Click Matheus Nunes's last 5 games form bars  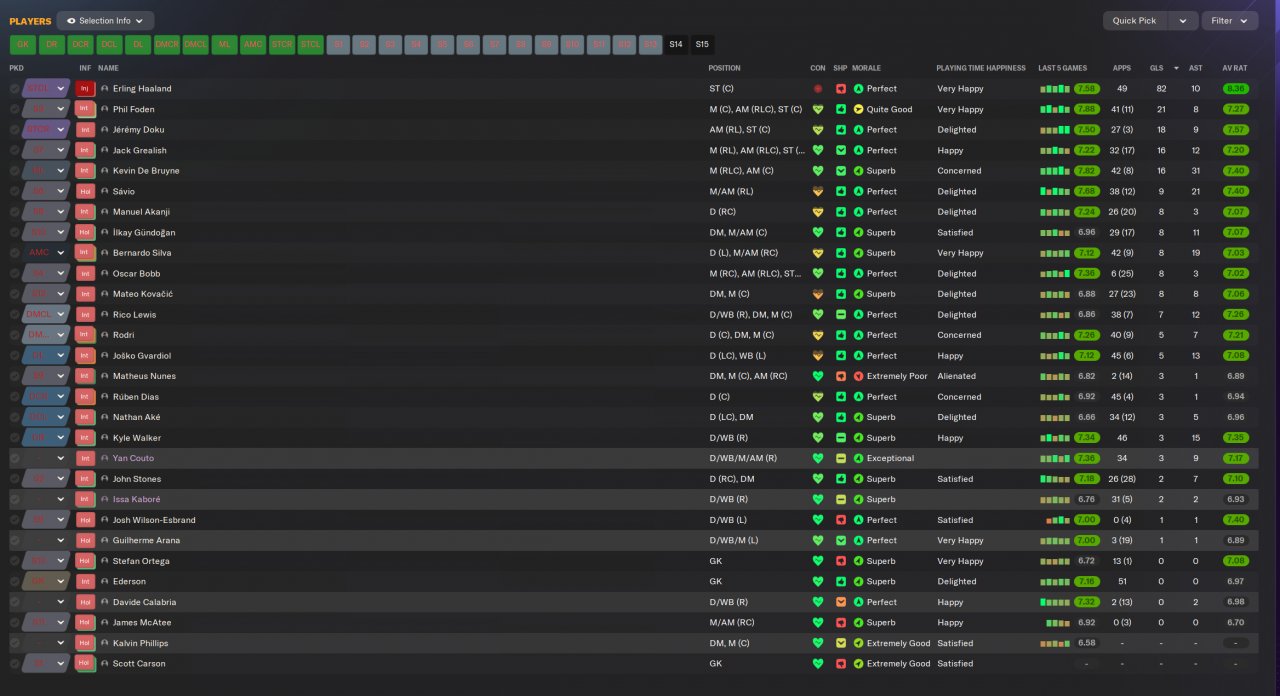1054,376
